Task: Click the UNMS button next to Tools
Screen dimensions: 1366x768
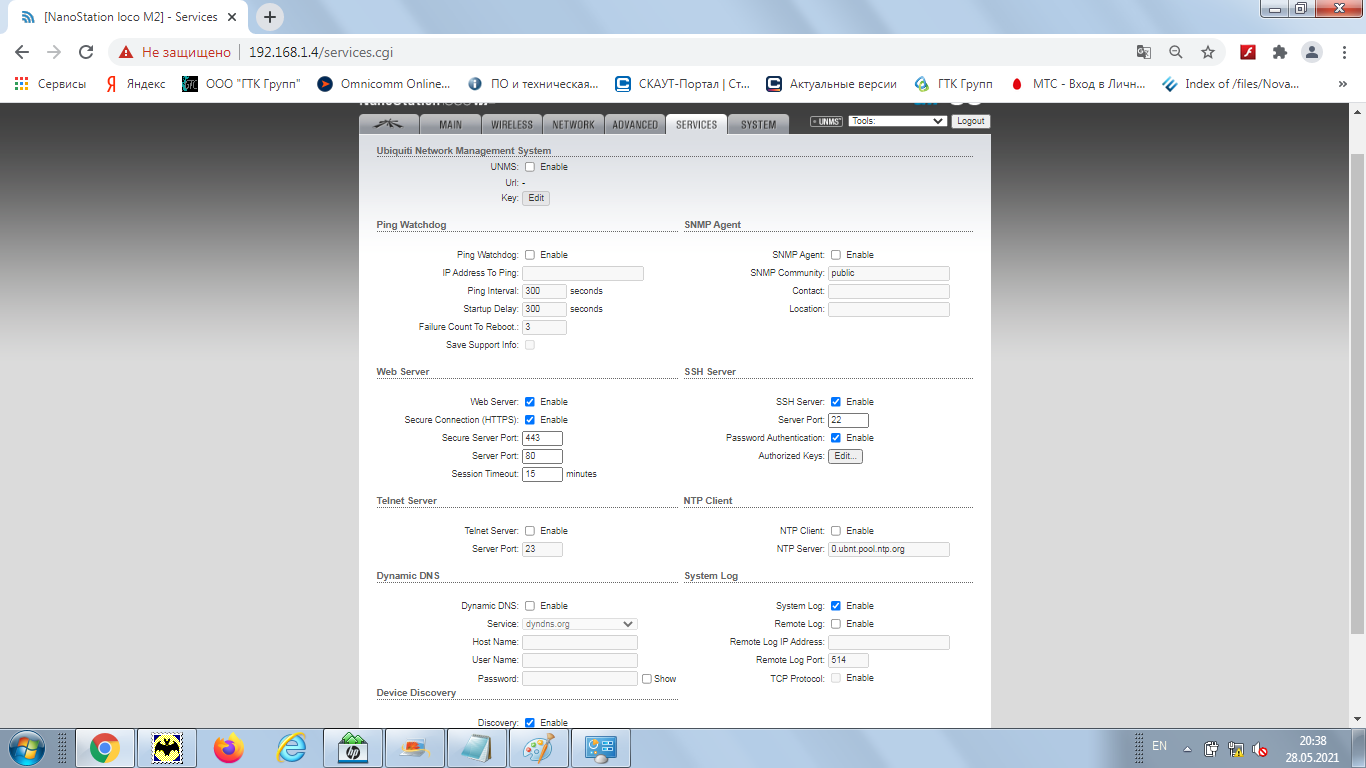Action: coord(826,121)
